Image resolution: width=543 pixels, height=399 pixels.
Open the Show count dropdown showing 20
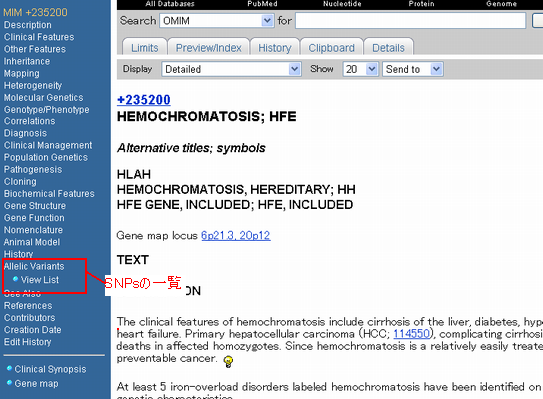pyautogui.click(x=360, y=69)
